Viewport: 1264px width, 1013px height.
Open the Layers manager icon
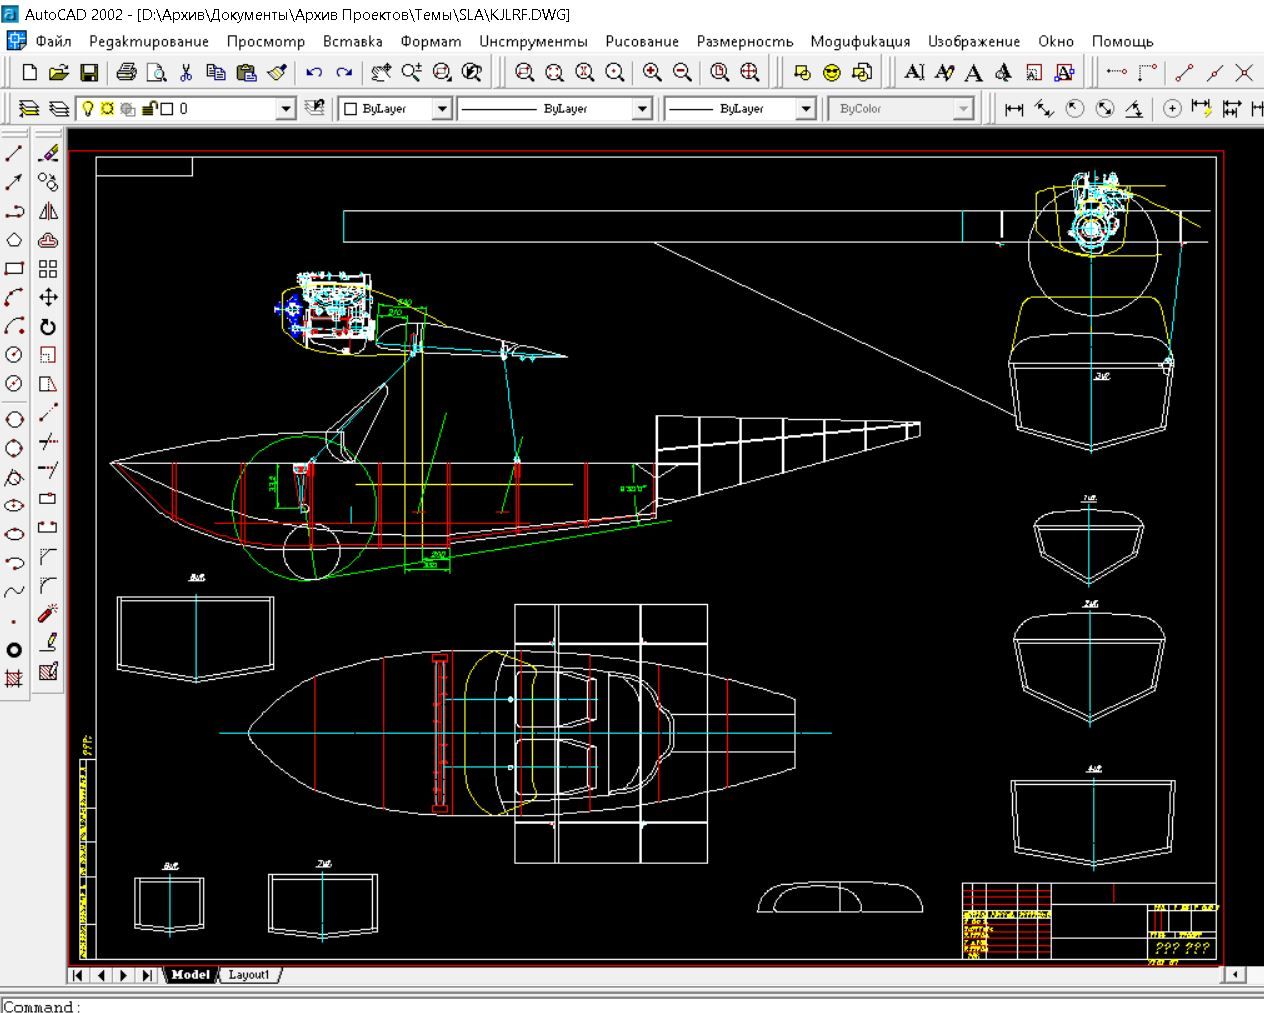[29, 108]
